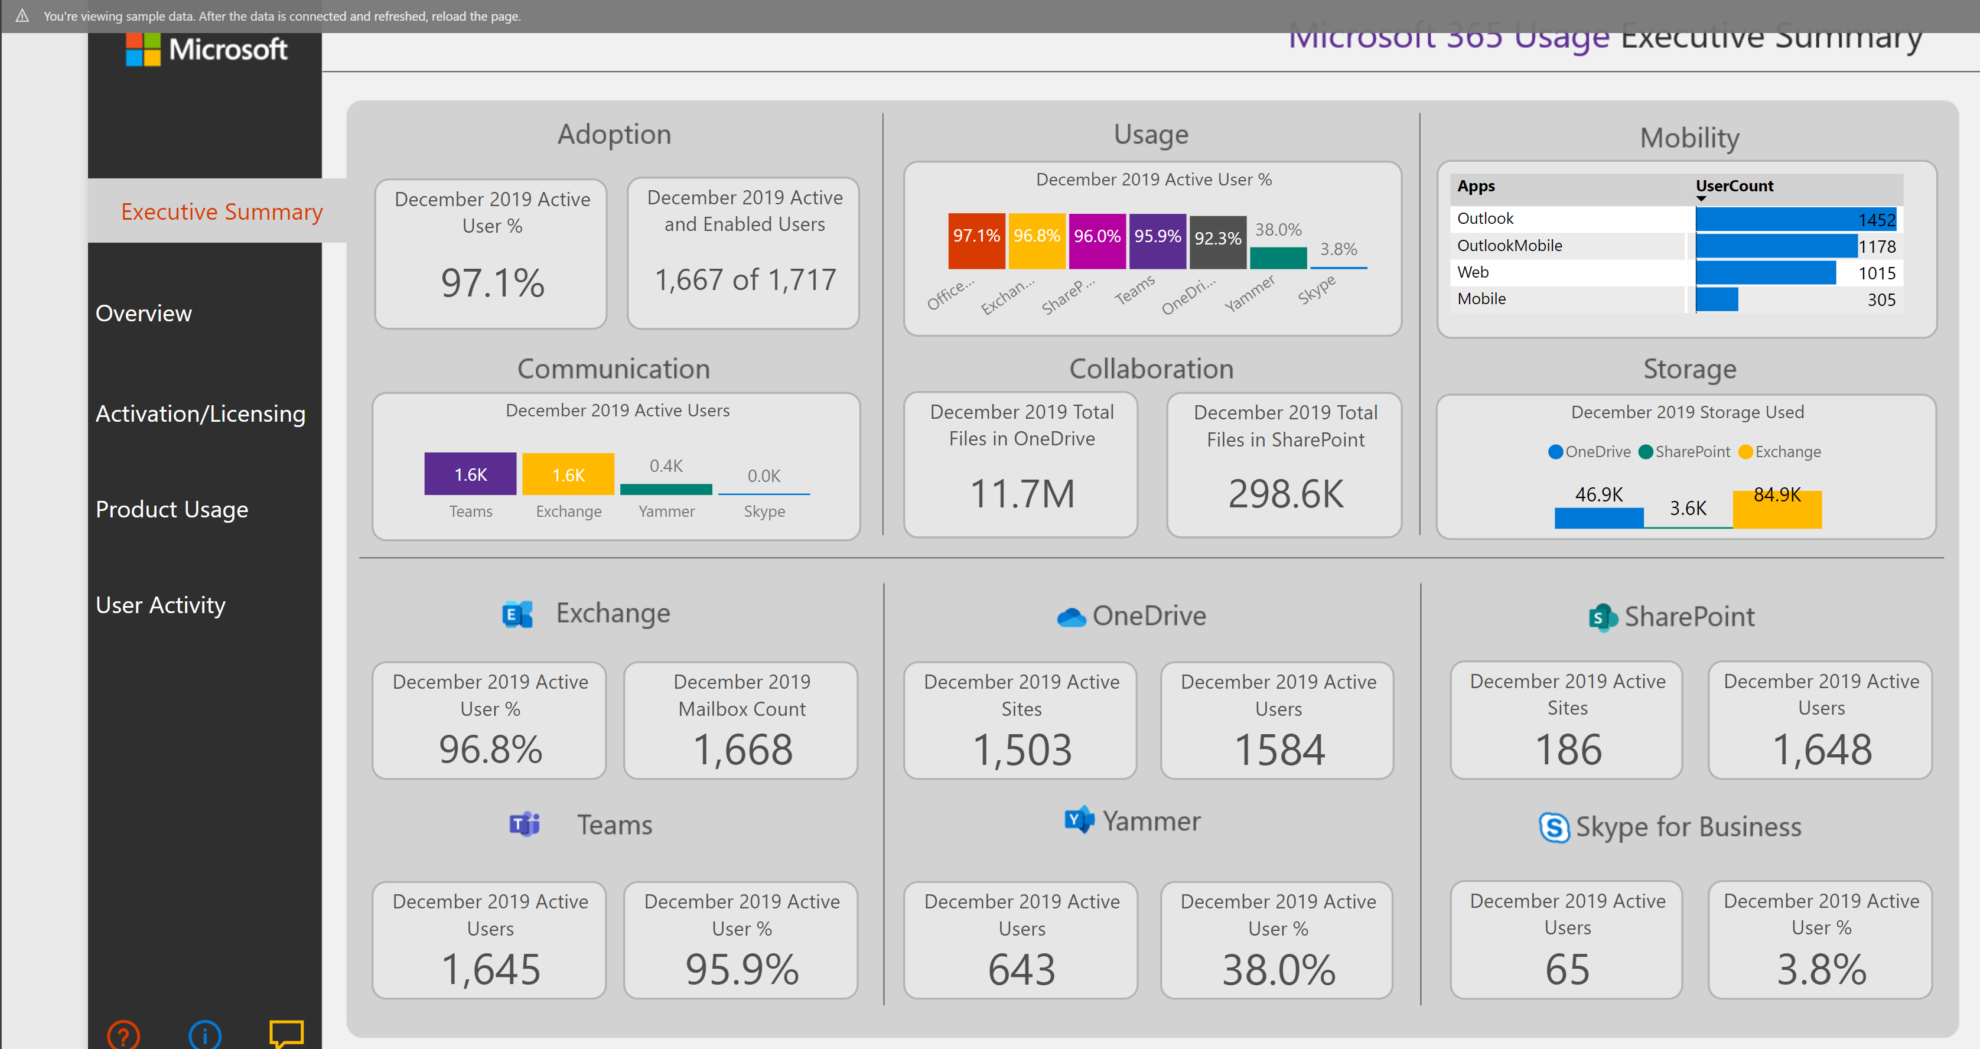Click the Microsoft logo

(x=205, y=49)
